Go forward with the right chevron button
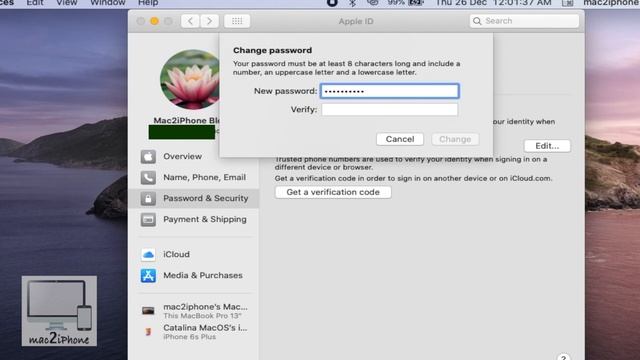This screenshot has height=360, width=640. coord(209,21)
